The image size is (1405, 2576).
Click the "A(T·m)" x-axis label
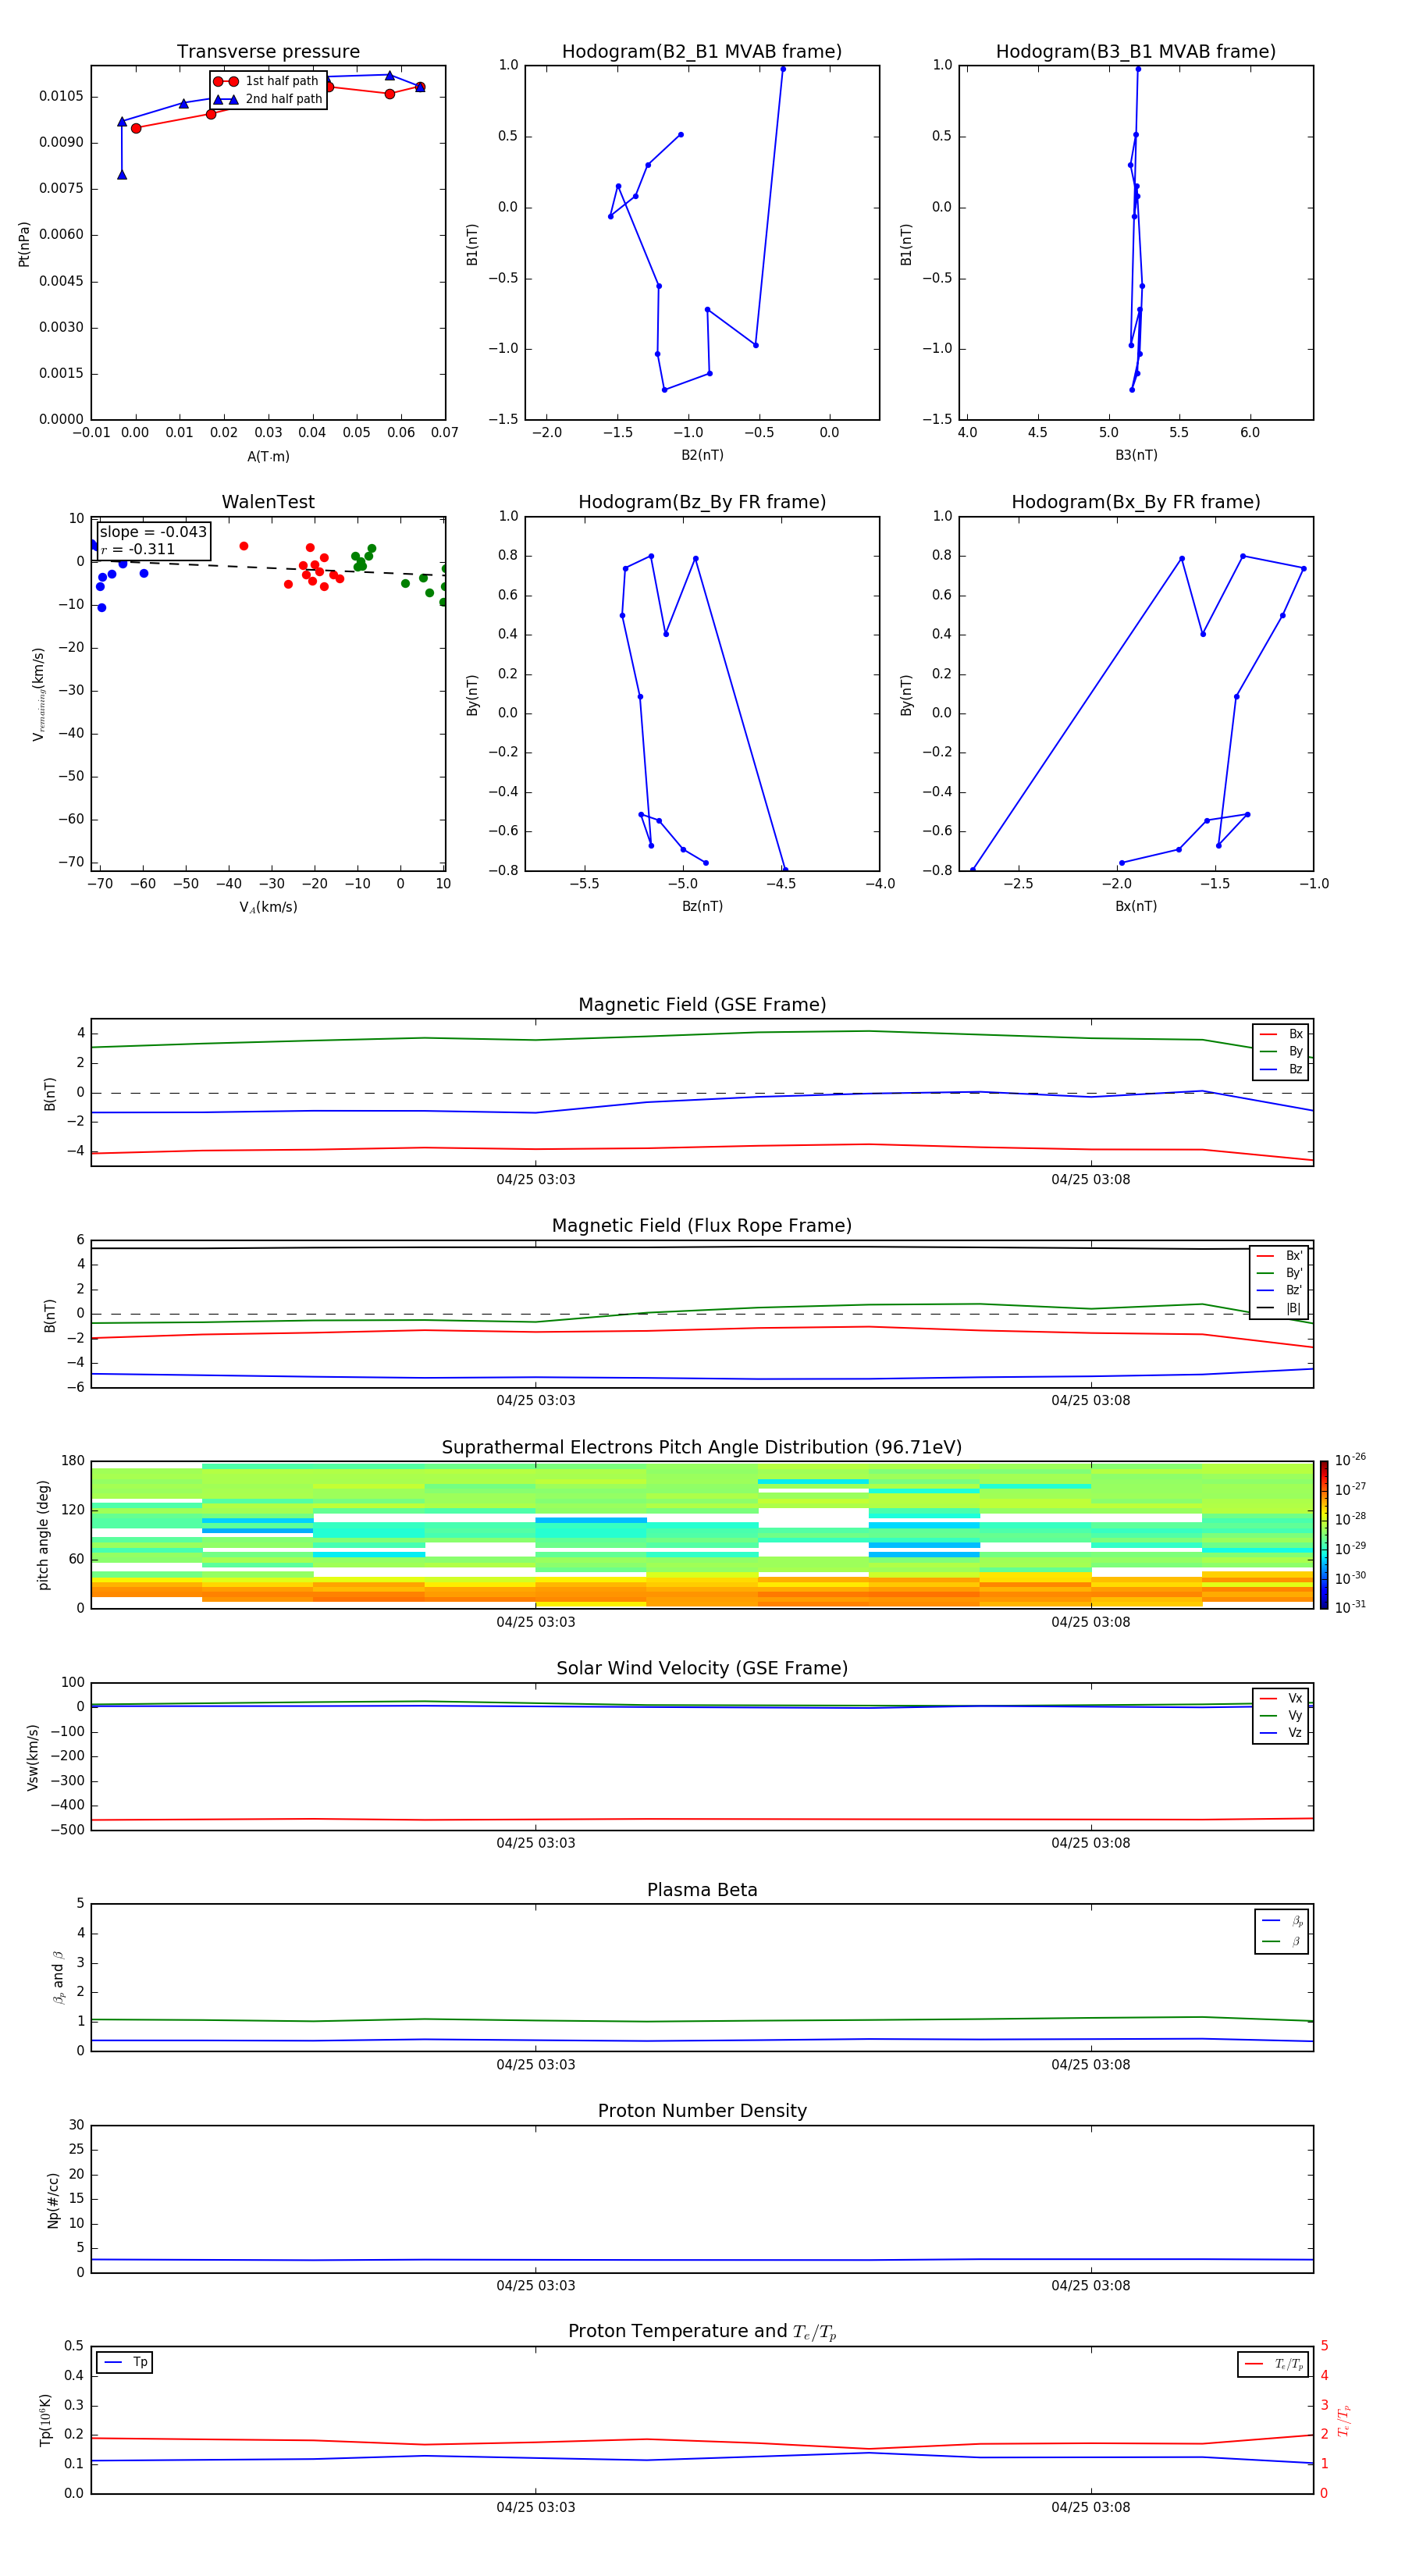[268, 457]
